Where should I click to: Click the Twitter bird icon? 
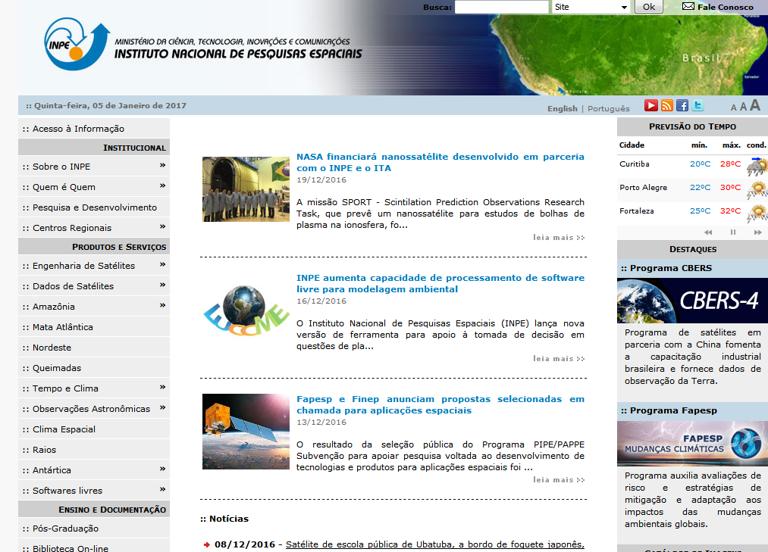pos(698,106)
